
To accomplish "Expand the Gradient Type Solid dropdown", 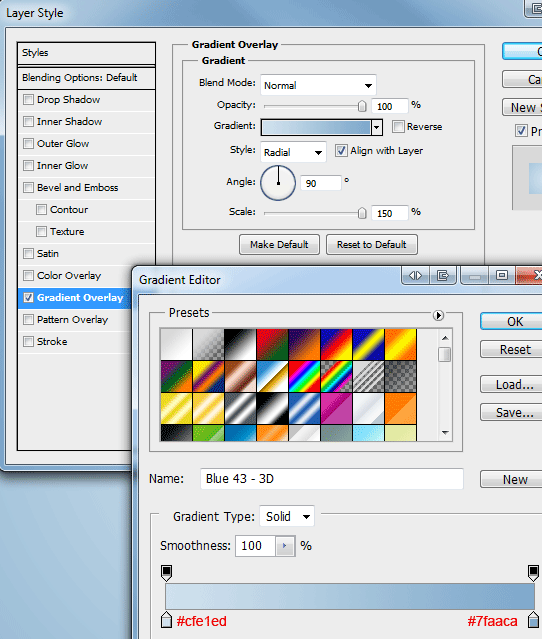I will point(287,516).
